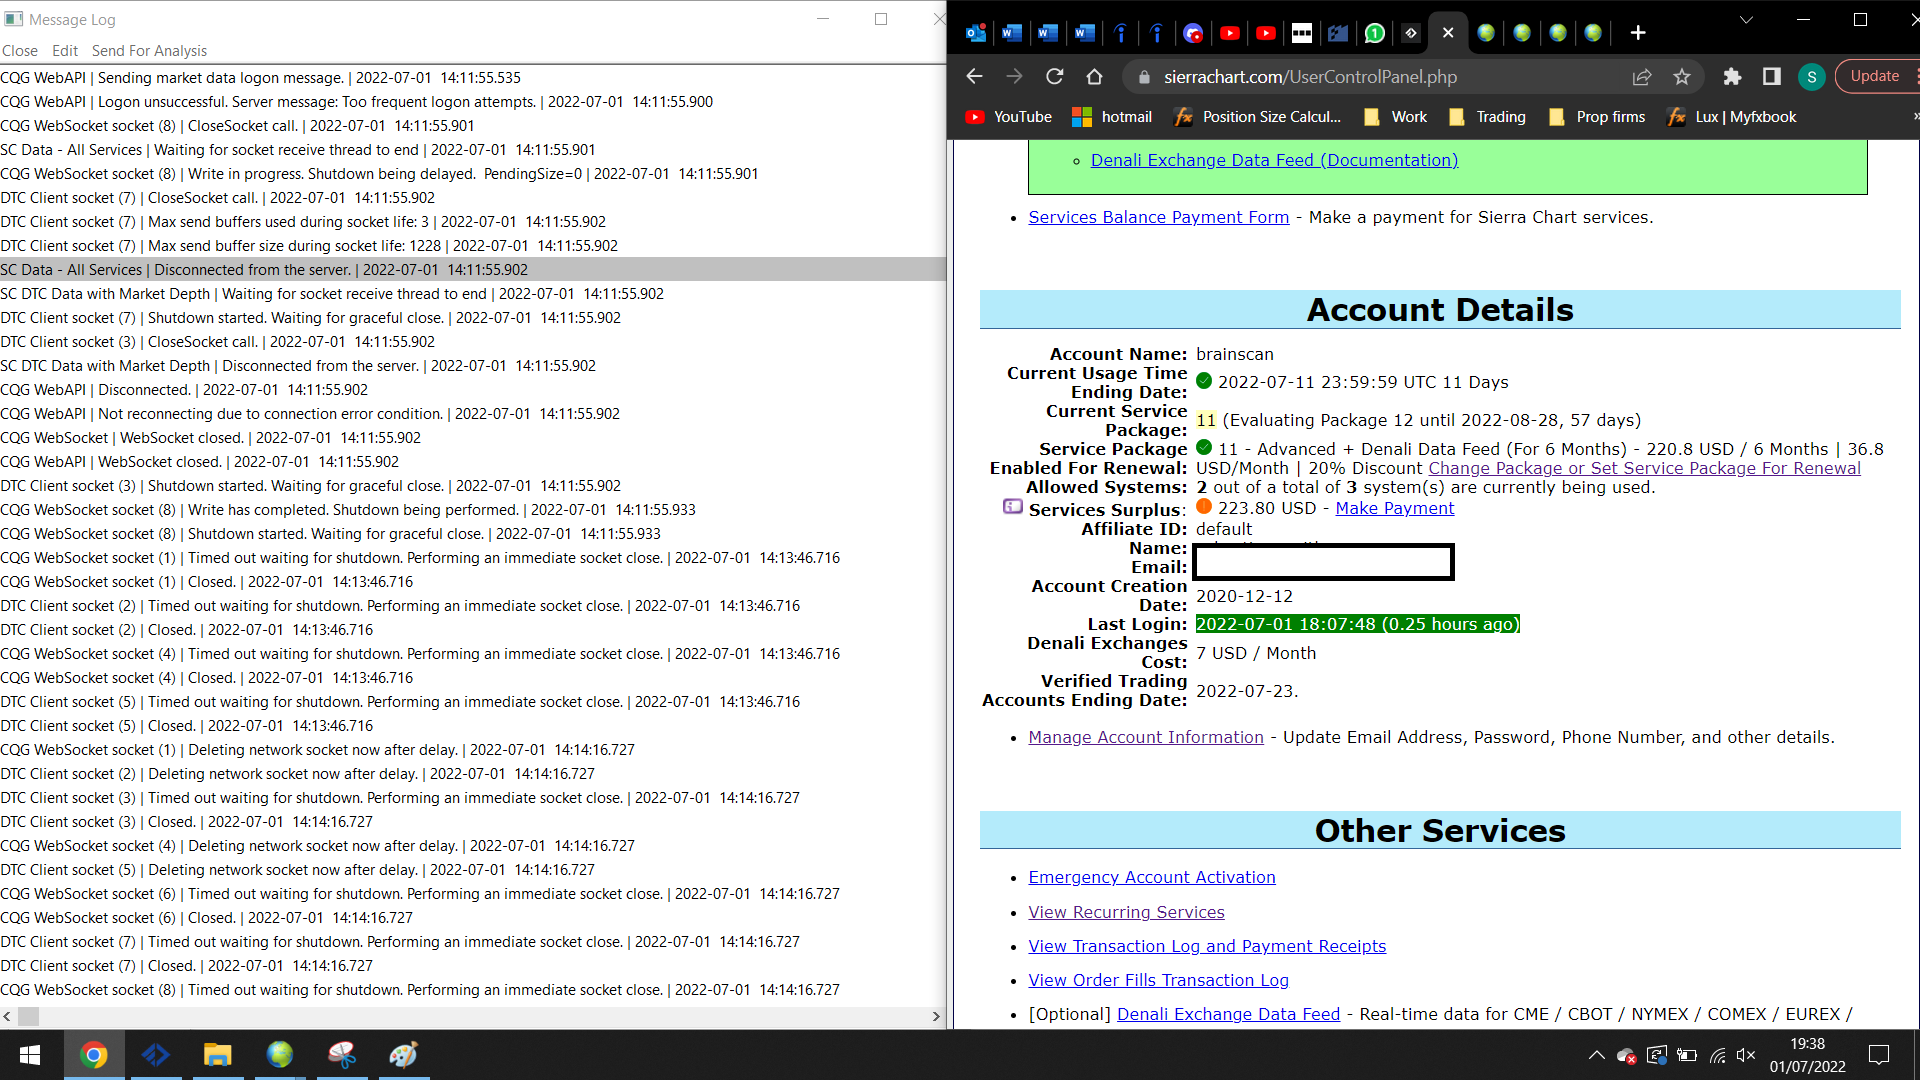The width and height of the screenshot is (1920, 1080).
Task: Open Emergency Account Activation link
Action: click(x=1151, y=877)
